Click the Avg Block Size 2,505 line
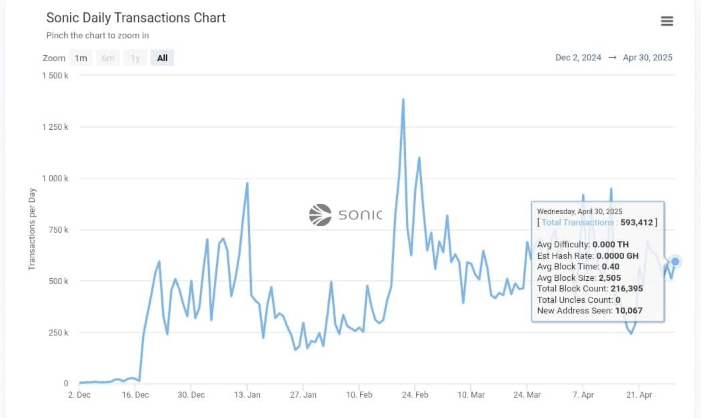The height and width of the screenshot is (418, 701). pyautogui.click(x=579, y=278)
